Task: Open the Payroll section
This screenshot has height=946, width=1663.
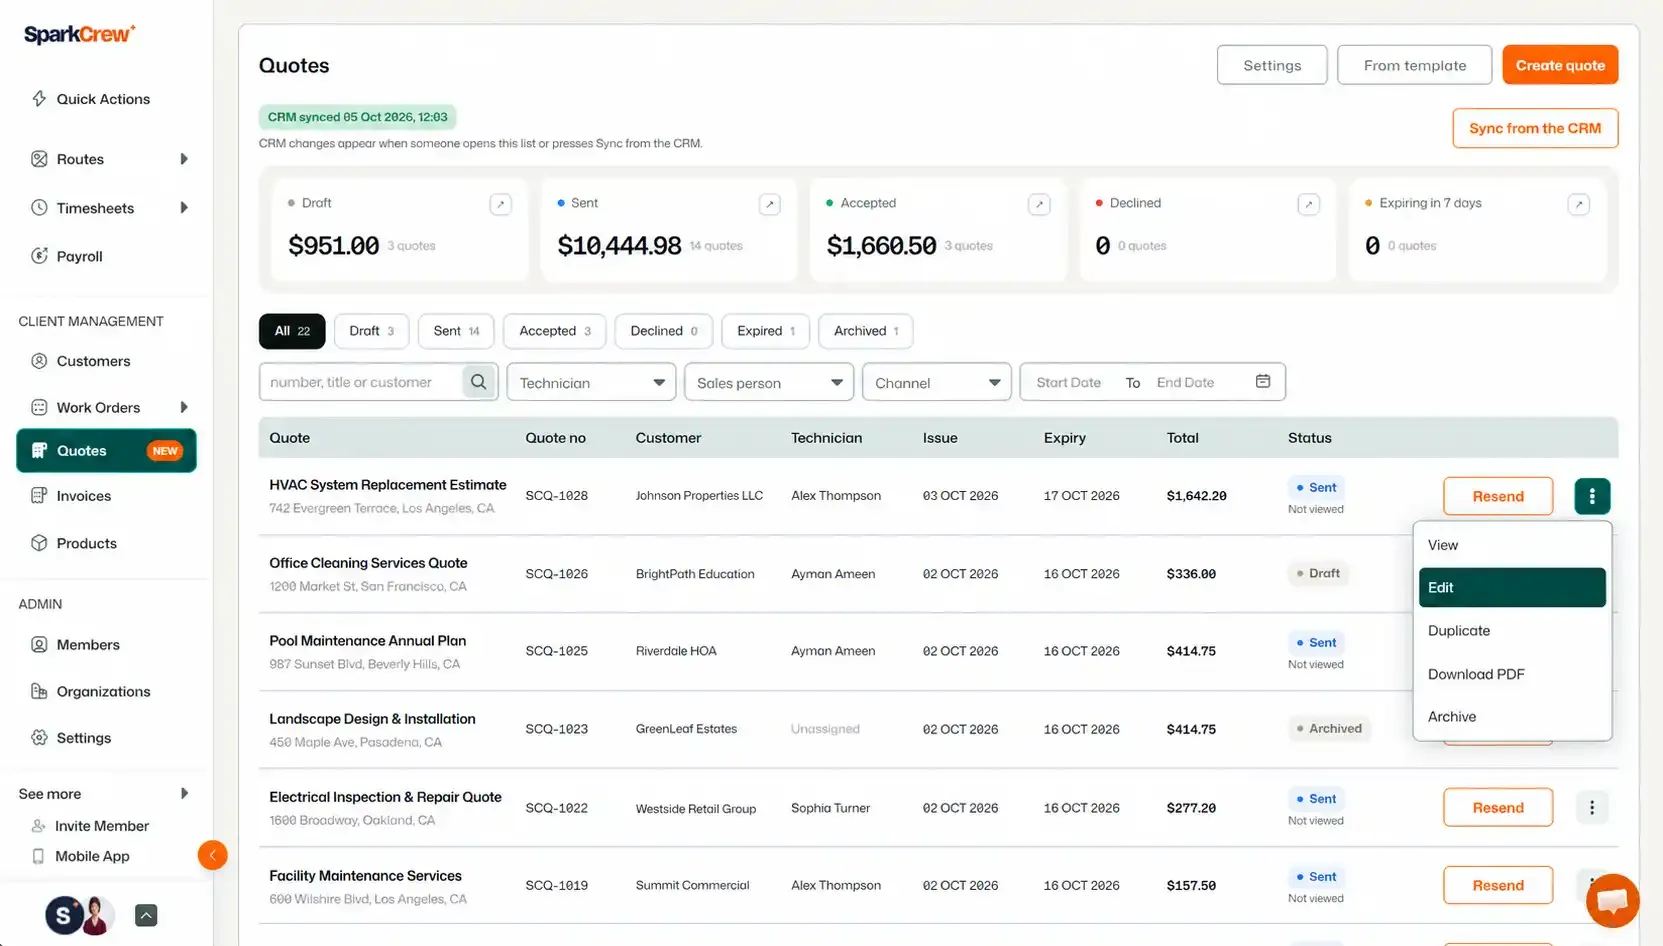Action: coord(68,256)
